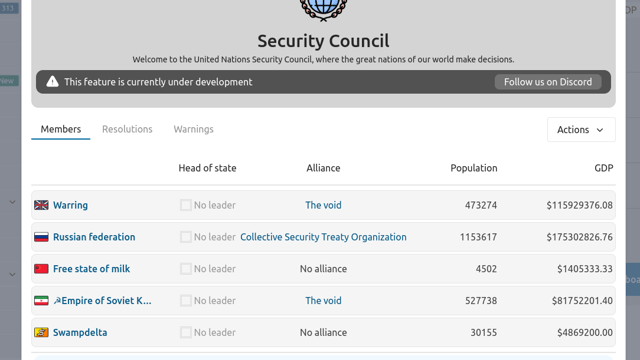This screenshot has height=360, width=640.
Task: Click the Head of state column header
Action: 207,168
